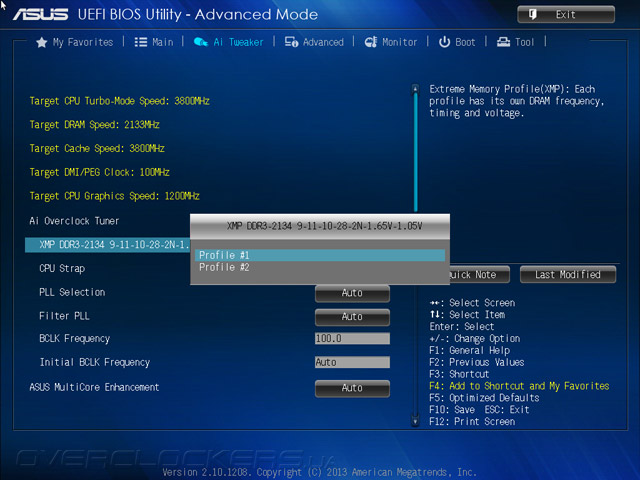The image size is (640, 480).
Task: Click the F2: Previous Values hint
Action: [477, 362]
